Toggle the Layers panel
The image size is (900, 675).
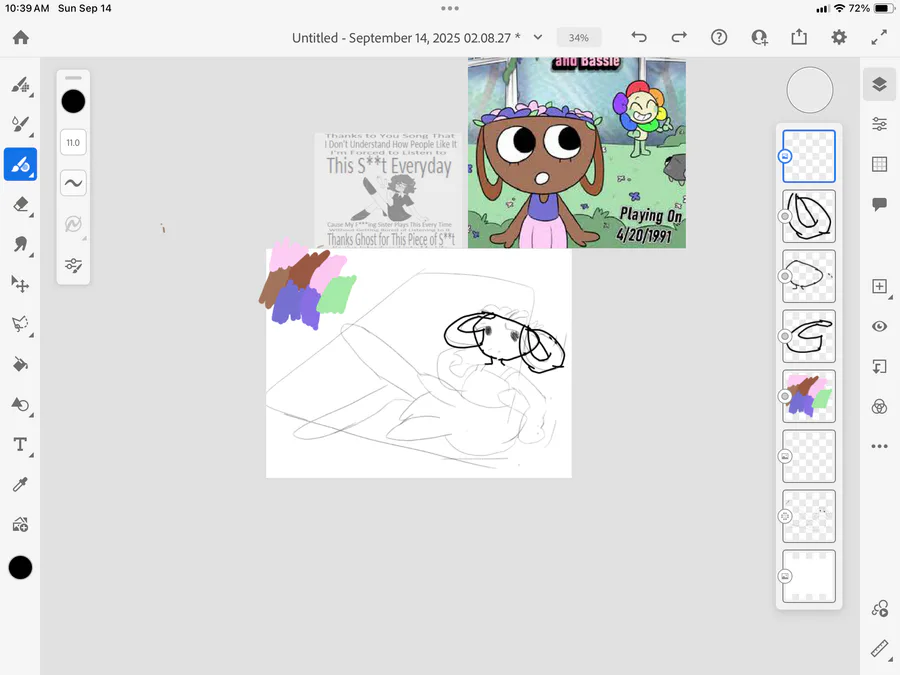click(879, 85)
